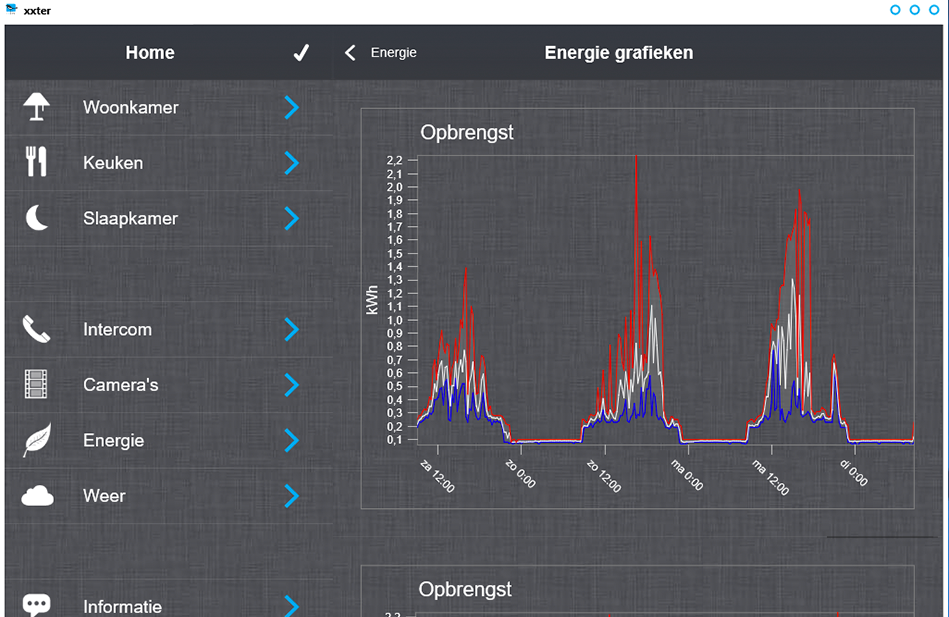Click the first Opbrengst chart title
The height and width of the screenshot is (617, 949).
click(x=467, y=133)
